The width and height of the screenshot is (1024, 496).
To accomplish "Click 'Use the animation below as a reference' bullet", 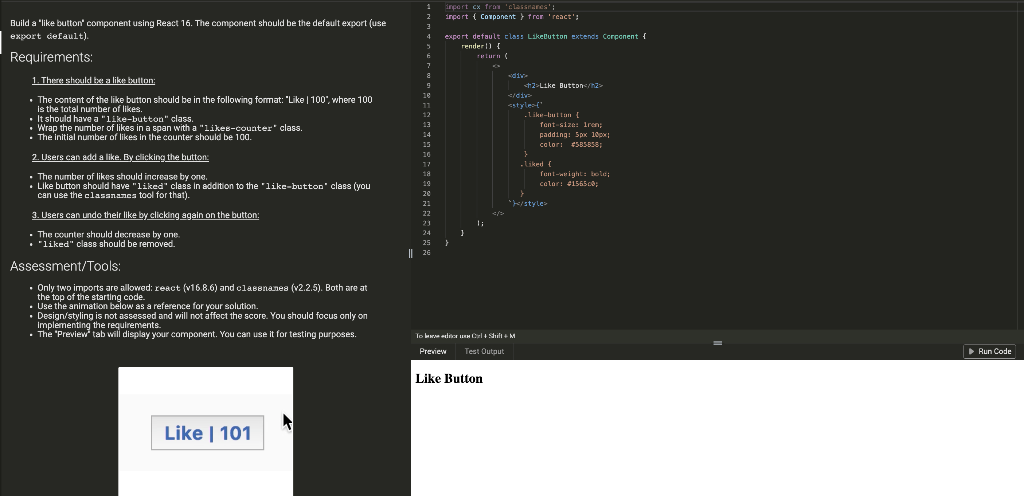I will pyautogui.click(x=148, y=306).
